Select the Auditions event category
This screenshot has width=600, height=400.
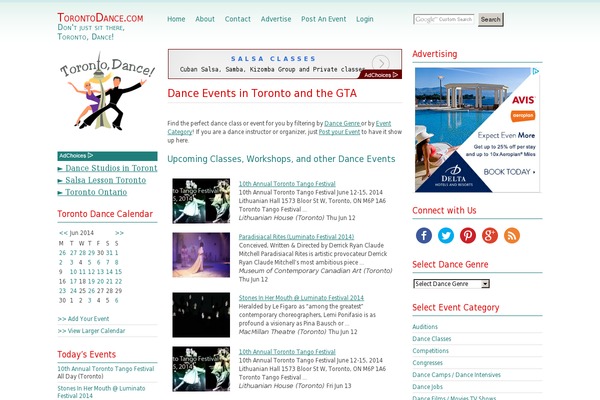click(425, 327)
